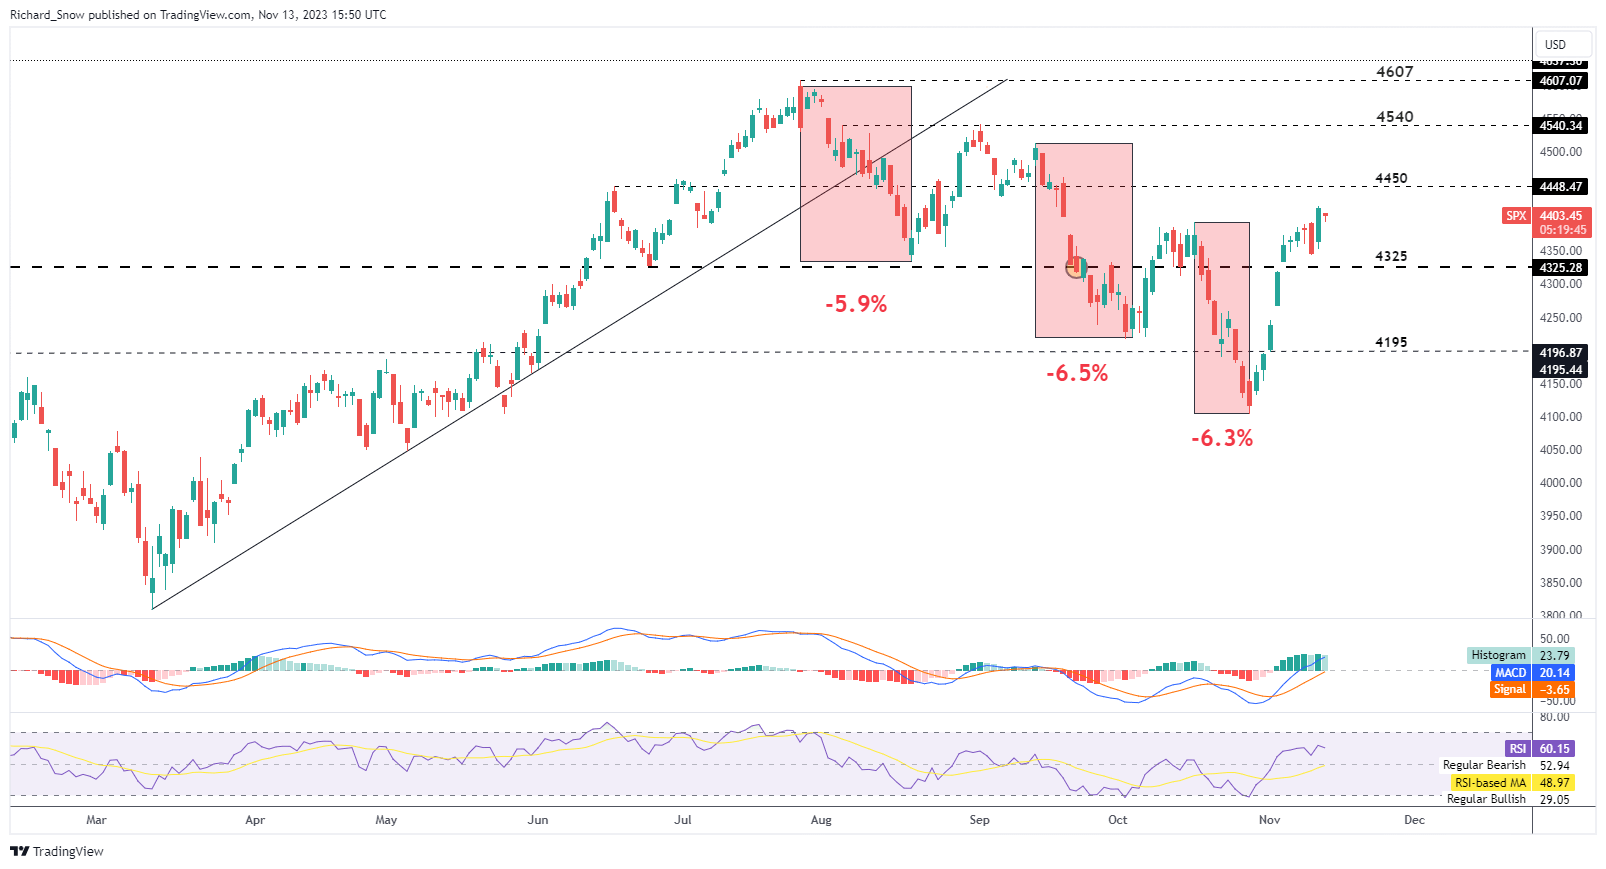Click the Mar label on time axis

click(96, 820)
